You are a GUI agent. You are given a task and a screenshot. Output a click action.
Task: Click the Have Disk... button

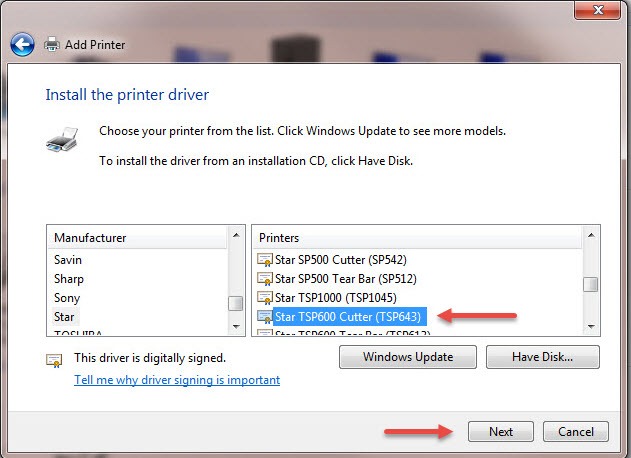click(543, 357)
